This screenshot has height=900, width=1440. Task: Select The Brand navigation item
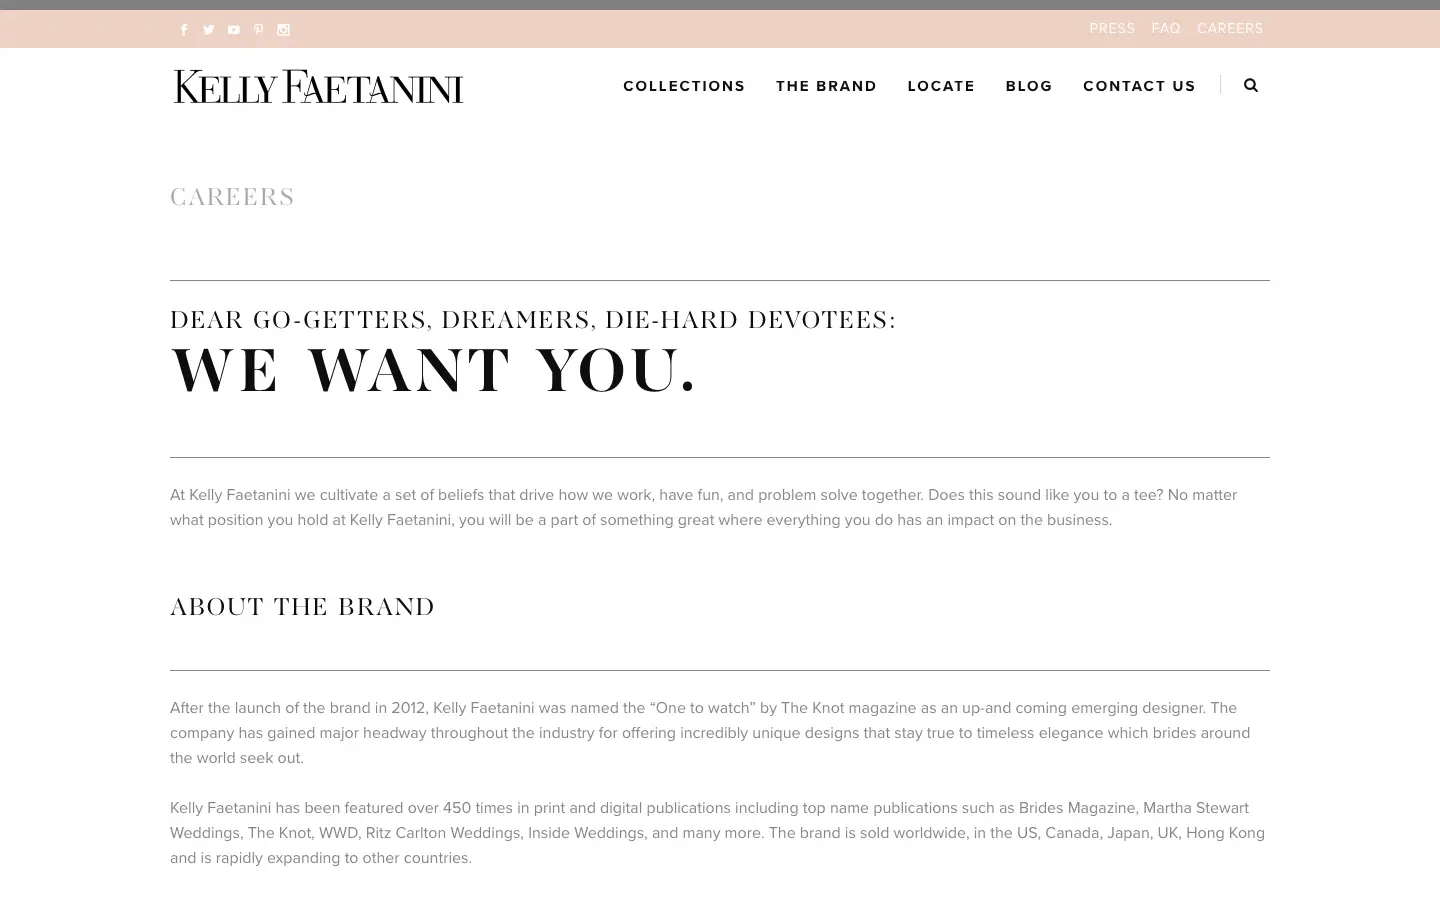pyautogui.click(x=826, y=86)
